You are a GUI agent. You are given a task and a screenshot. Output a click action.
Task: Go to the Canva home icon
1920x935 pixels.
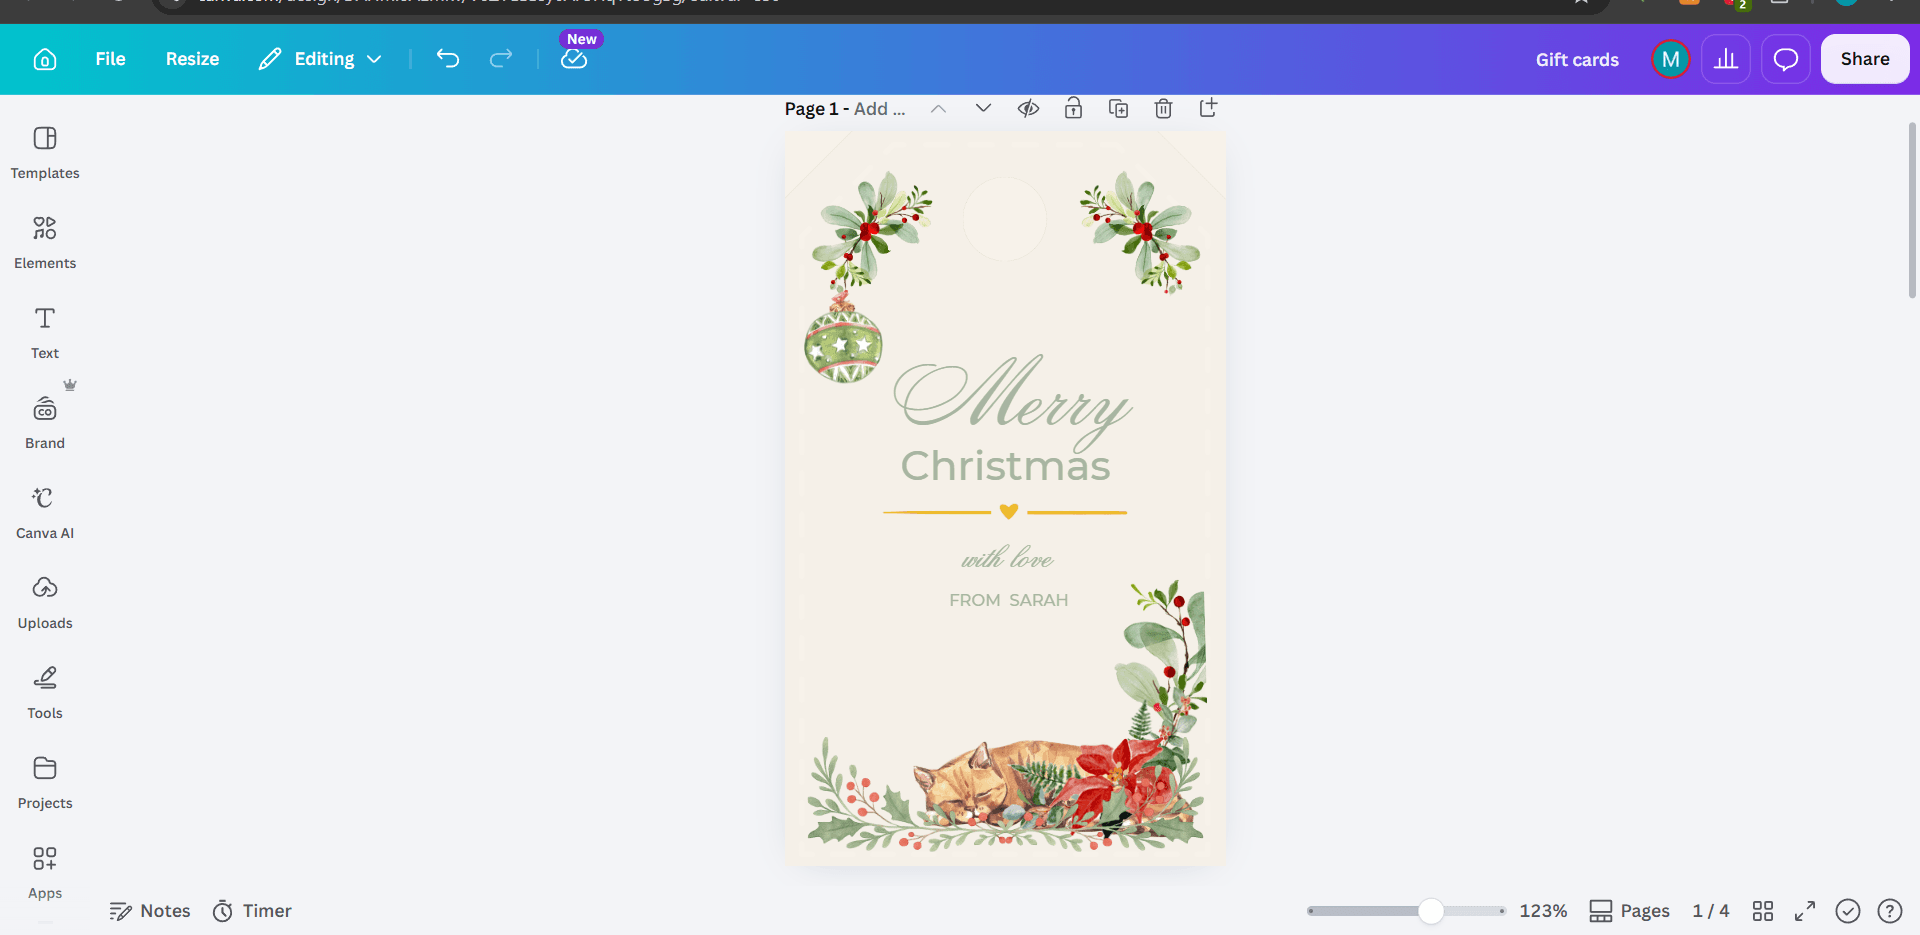pos(45,59)
